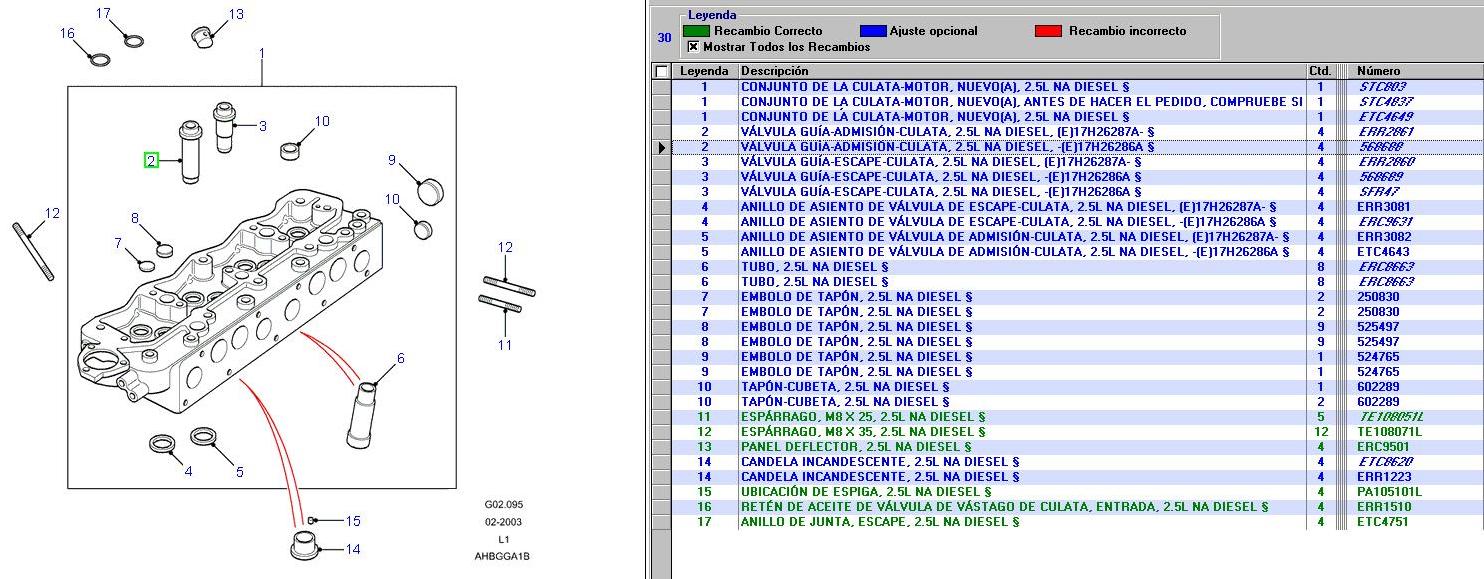
Task: Click callout 15 below the cylinder head
Action: tap(353, 521)
